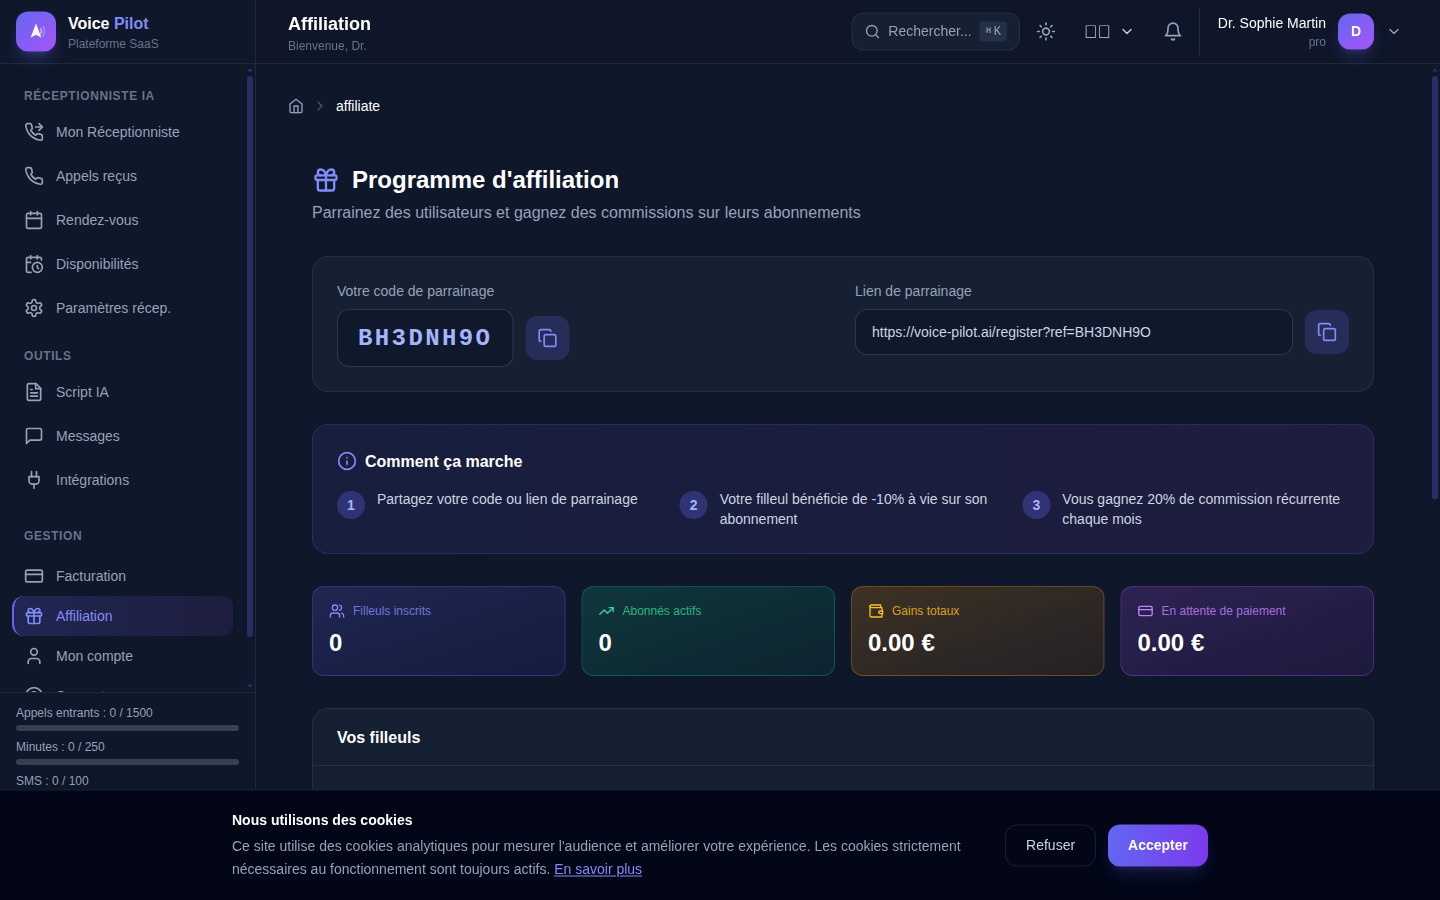Click the SMS : 0 / 100 label
Screen dimensions: 1440x900
click(x=52, y=781)
